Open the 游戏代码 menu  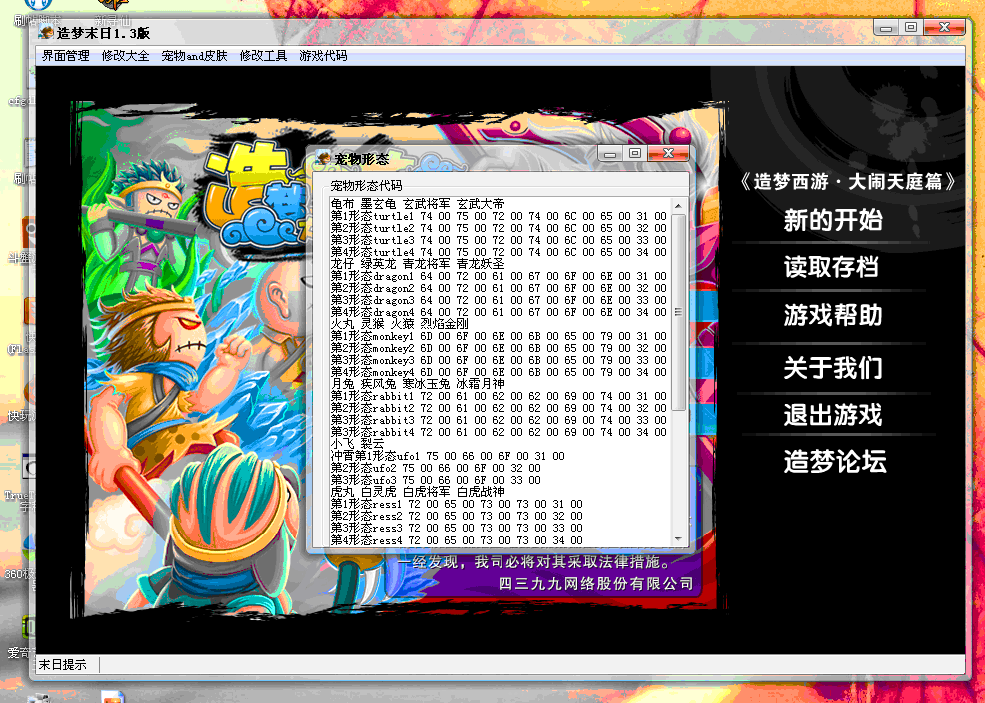point(323,56)
